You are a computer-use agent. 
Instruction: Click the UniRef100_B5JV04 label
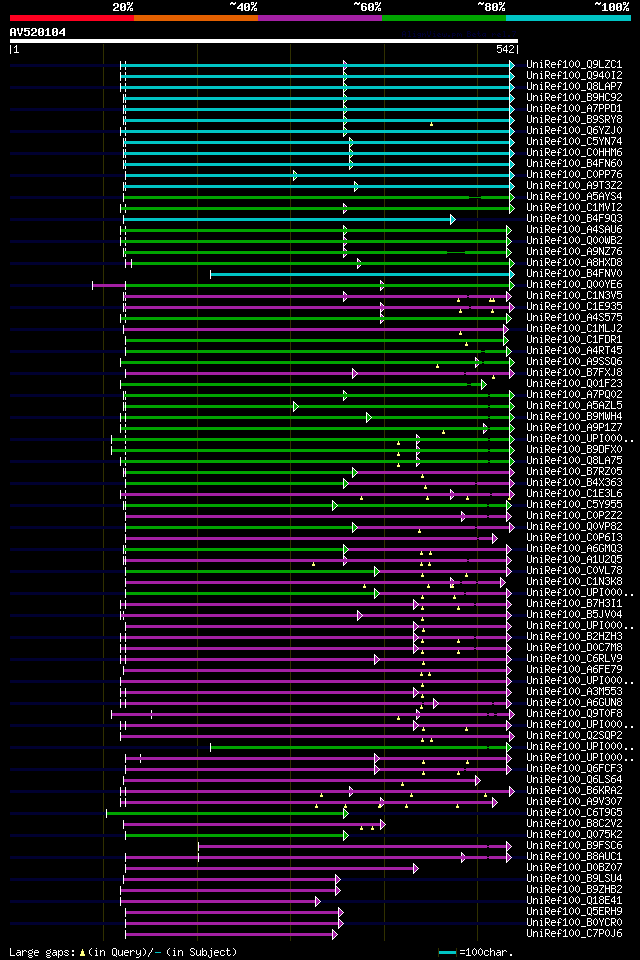coord(574,615)
